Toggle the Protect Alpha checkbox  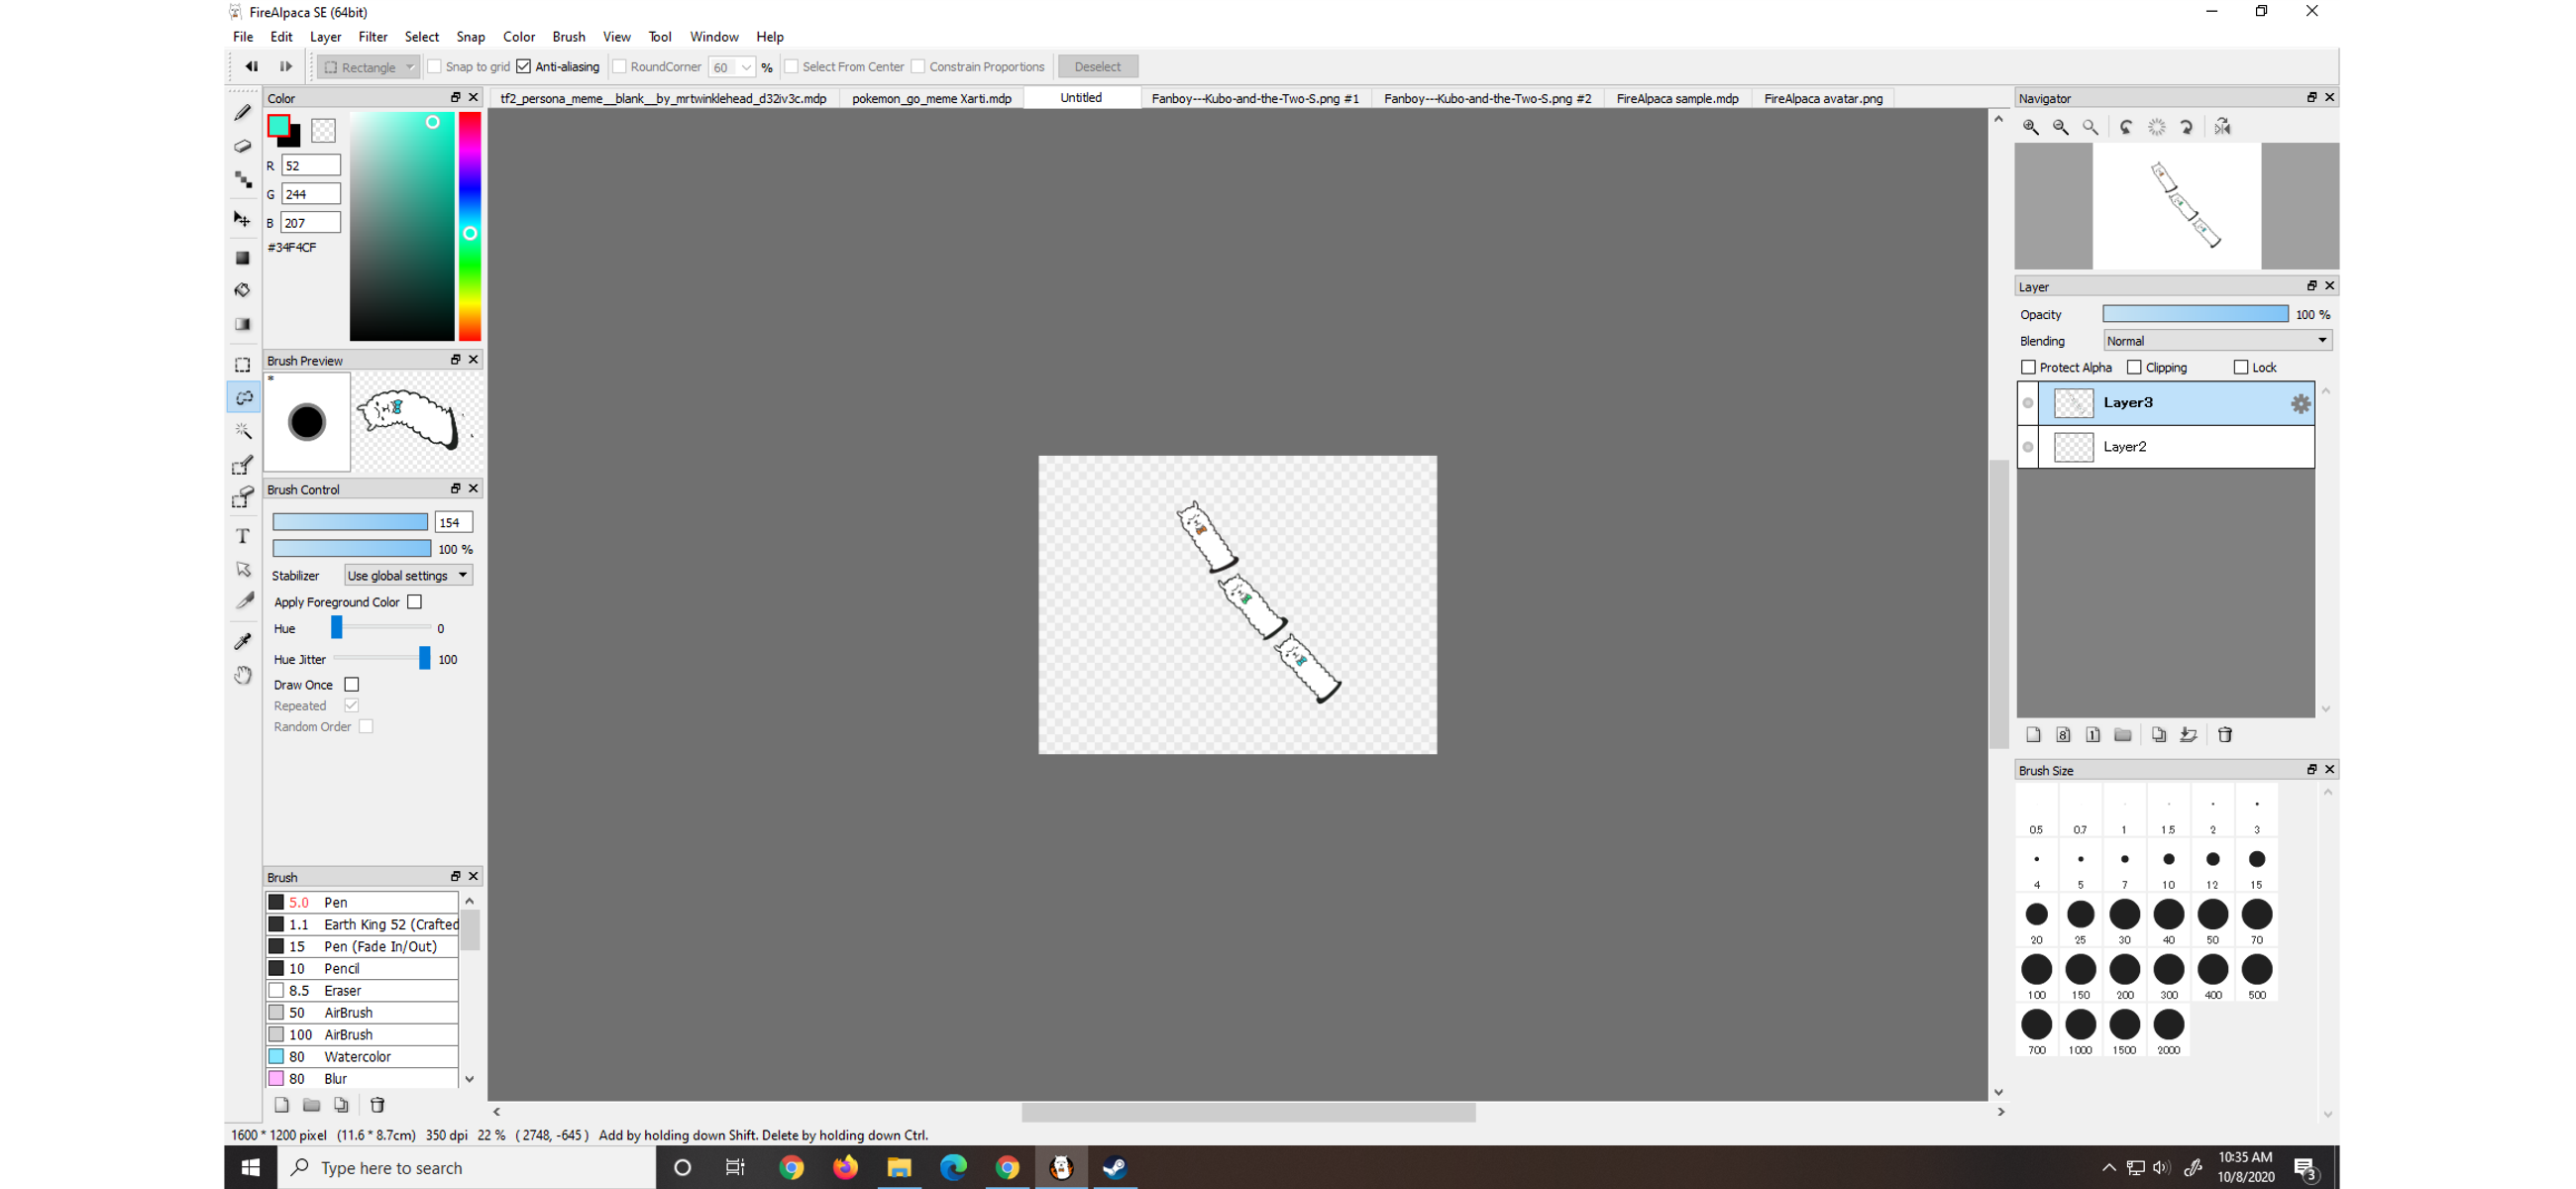[x=2028, y=367]
